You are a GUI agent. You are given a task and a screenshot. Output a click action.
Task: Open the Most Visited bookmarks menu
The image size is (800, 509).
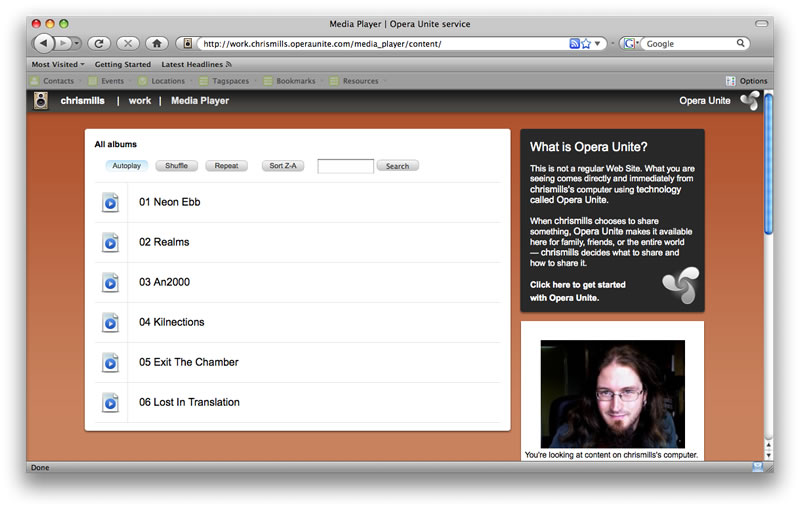point(58,64)
